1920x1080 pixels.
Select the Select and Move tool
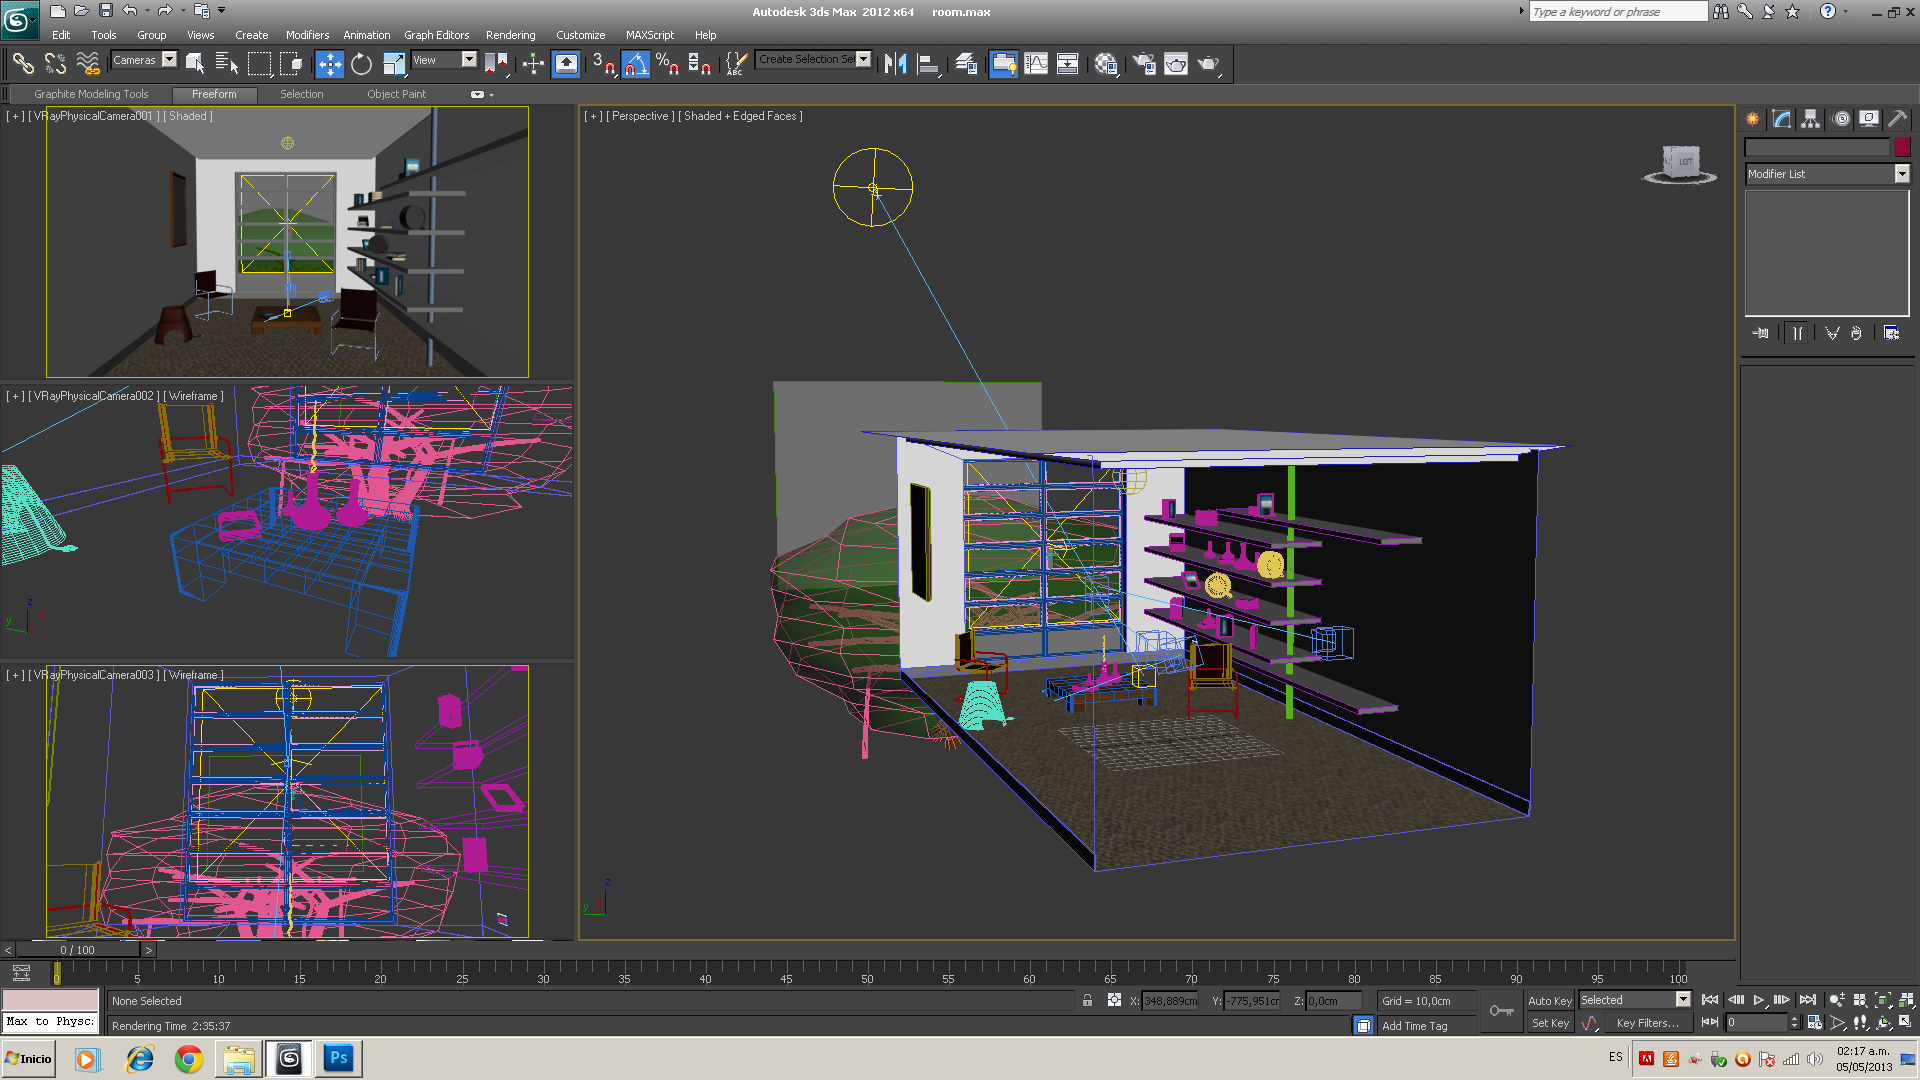[329, 64]
